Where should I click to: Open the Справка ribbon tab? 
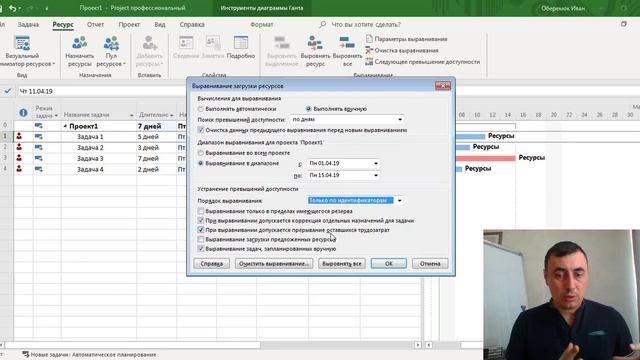192,24
